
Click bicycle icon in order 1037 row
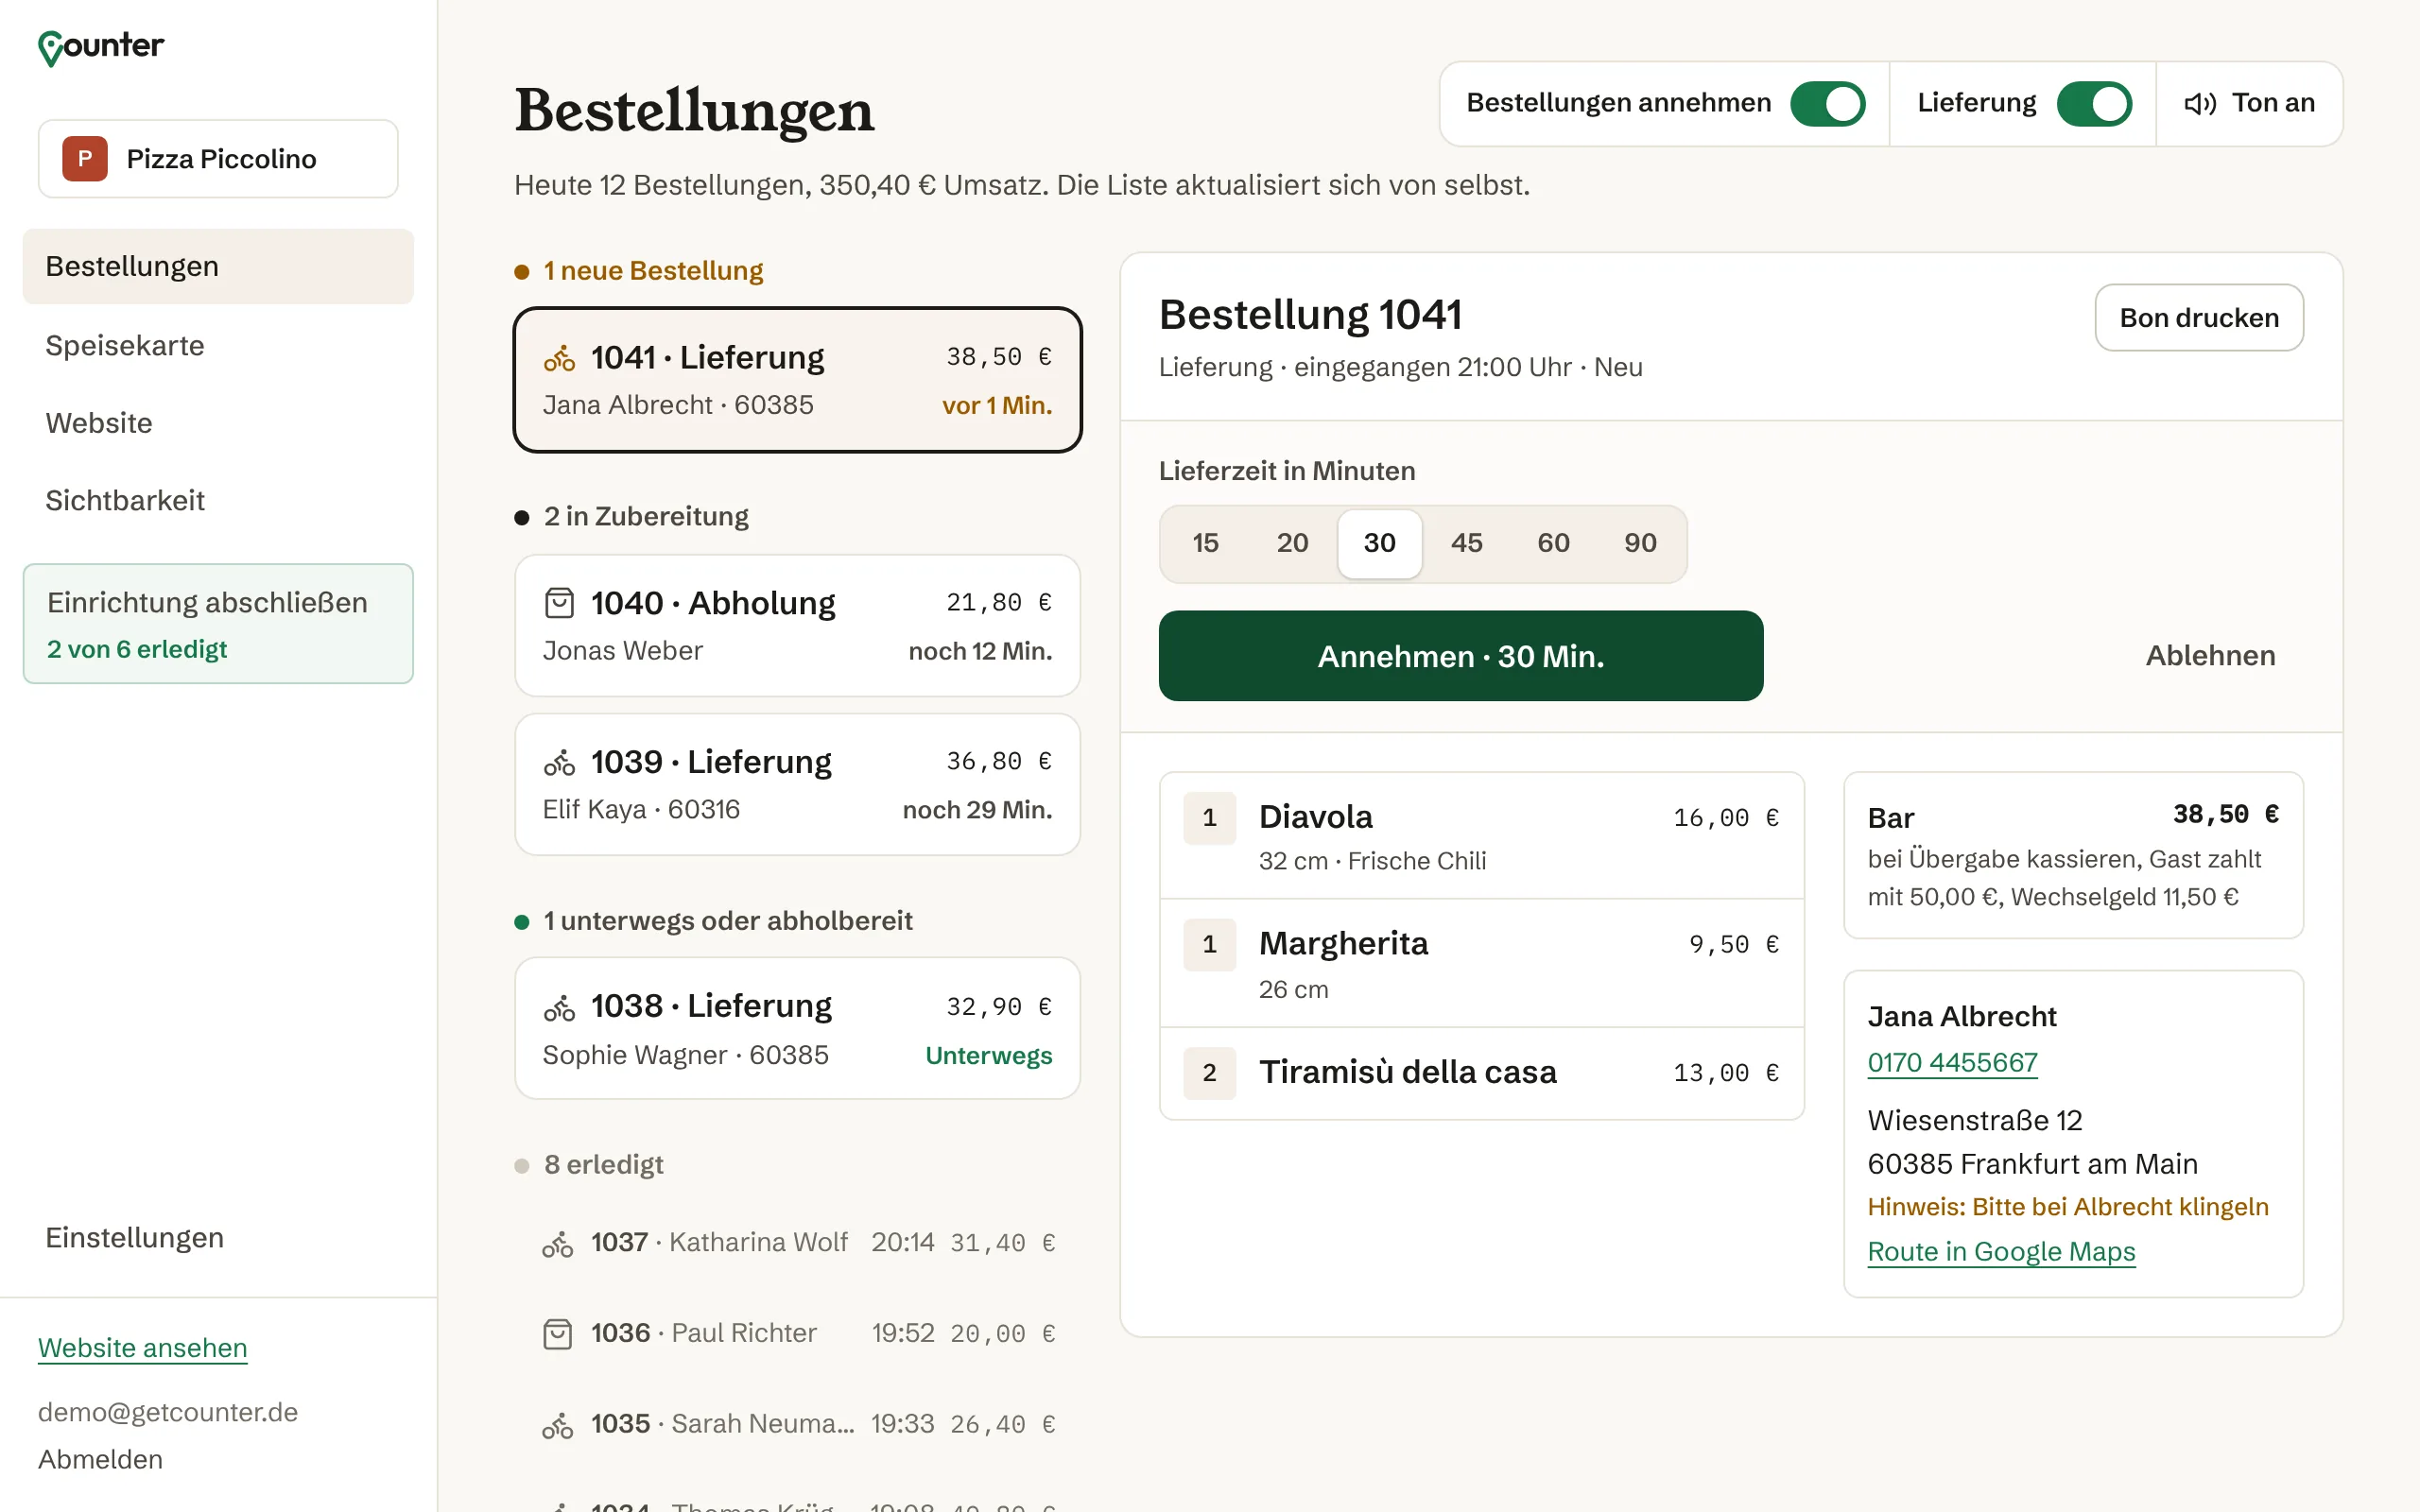[557, 1243]
